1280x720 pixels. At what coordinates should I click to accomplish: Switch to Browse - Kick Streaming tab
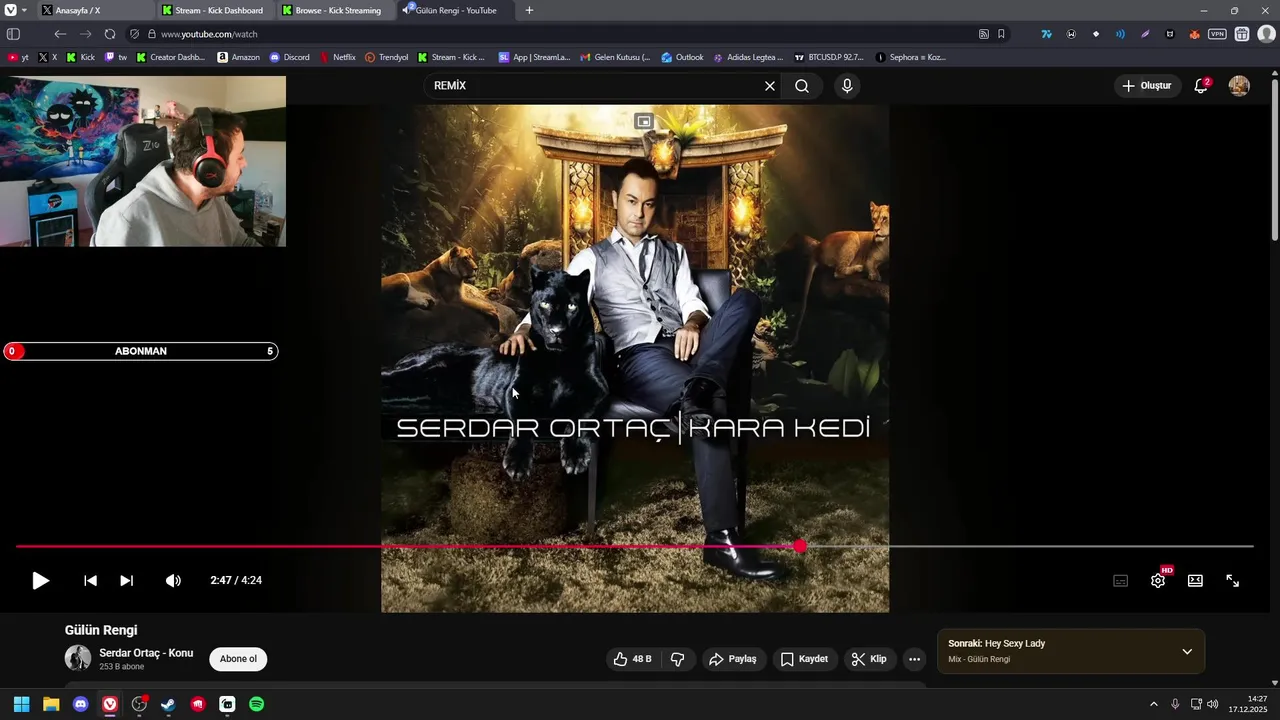333,10
